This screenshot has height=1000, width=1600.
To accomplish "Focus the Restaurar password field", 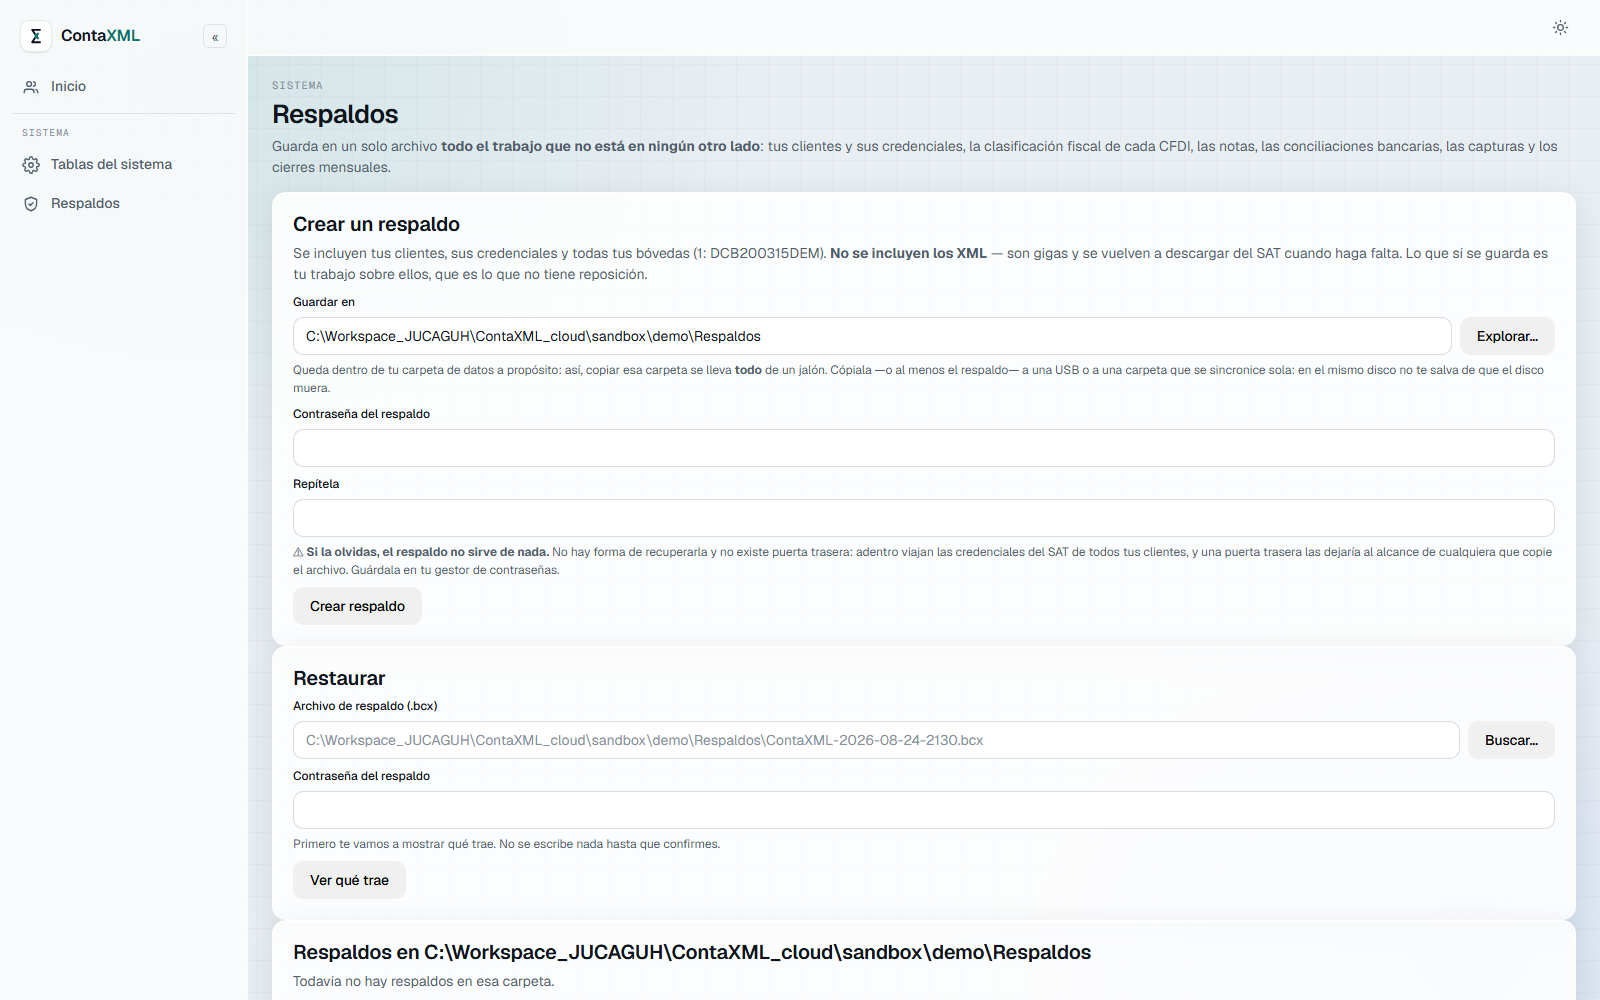I will coord(924,810).
